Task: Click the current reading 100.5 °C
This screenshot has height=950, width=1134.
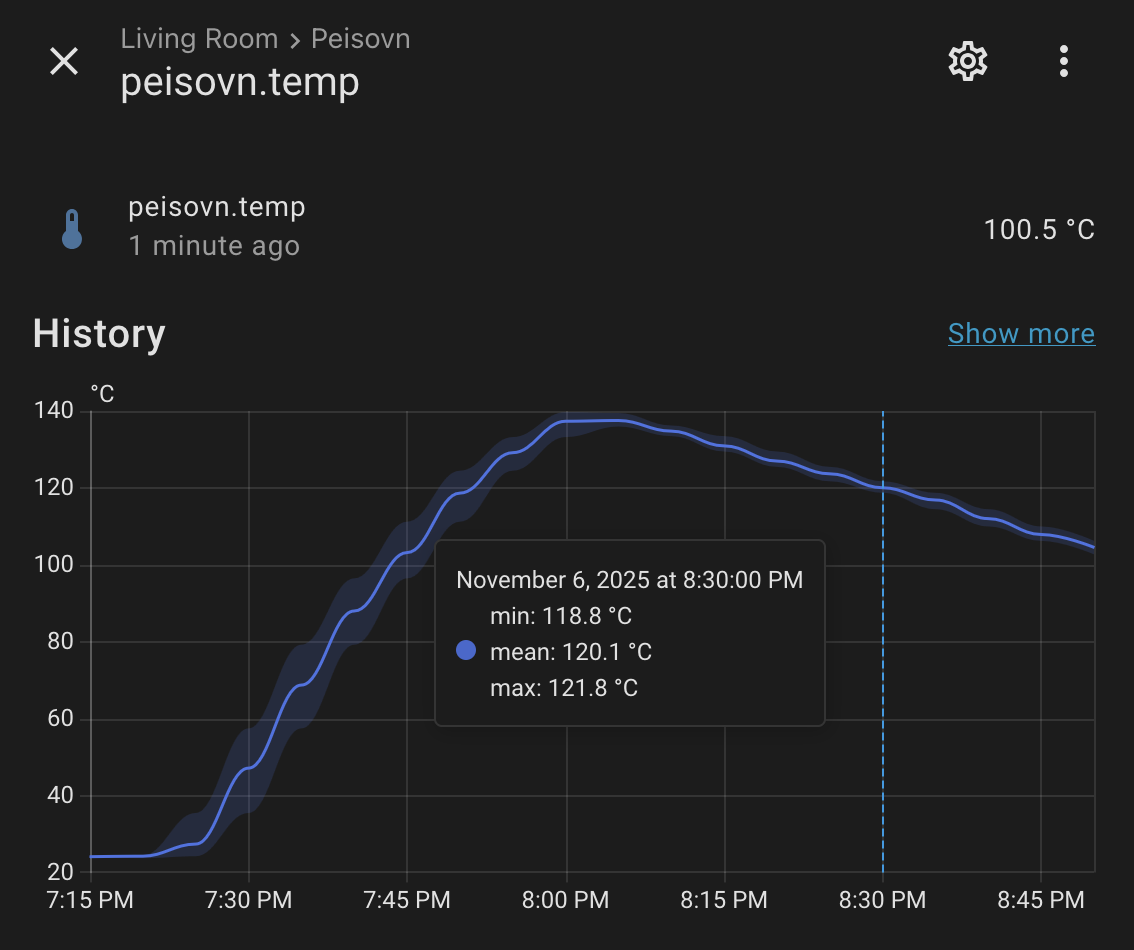Action: 1038,229
